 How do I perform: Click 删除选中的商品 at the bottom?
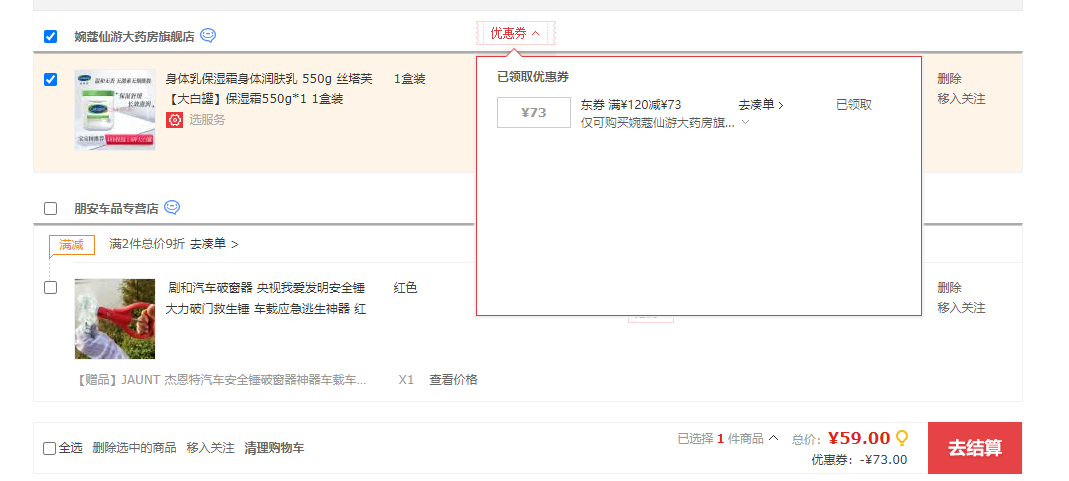tap(134, 448)
